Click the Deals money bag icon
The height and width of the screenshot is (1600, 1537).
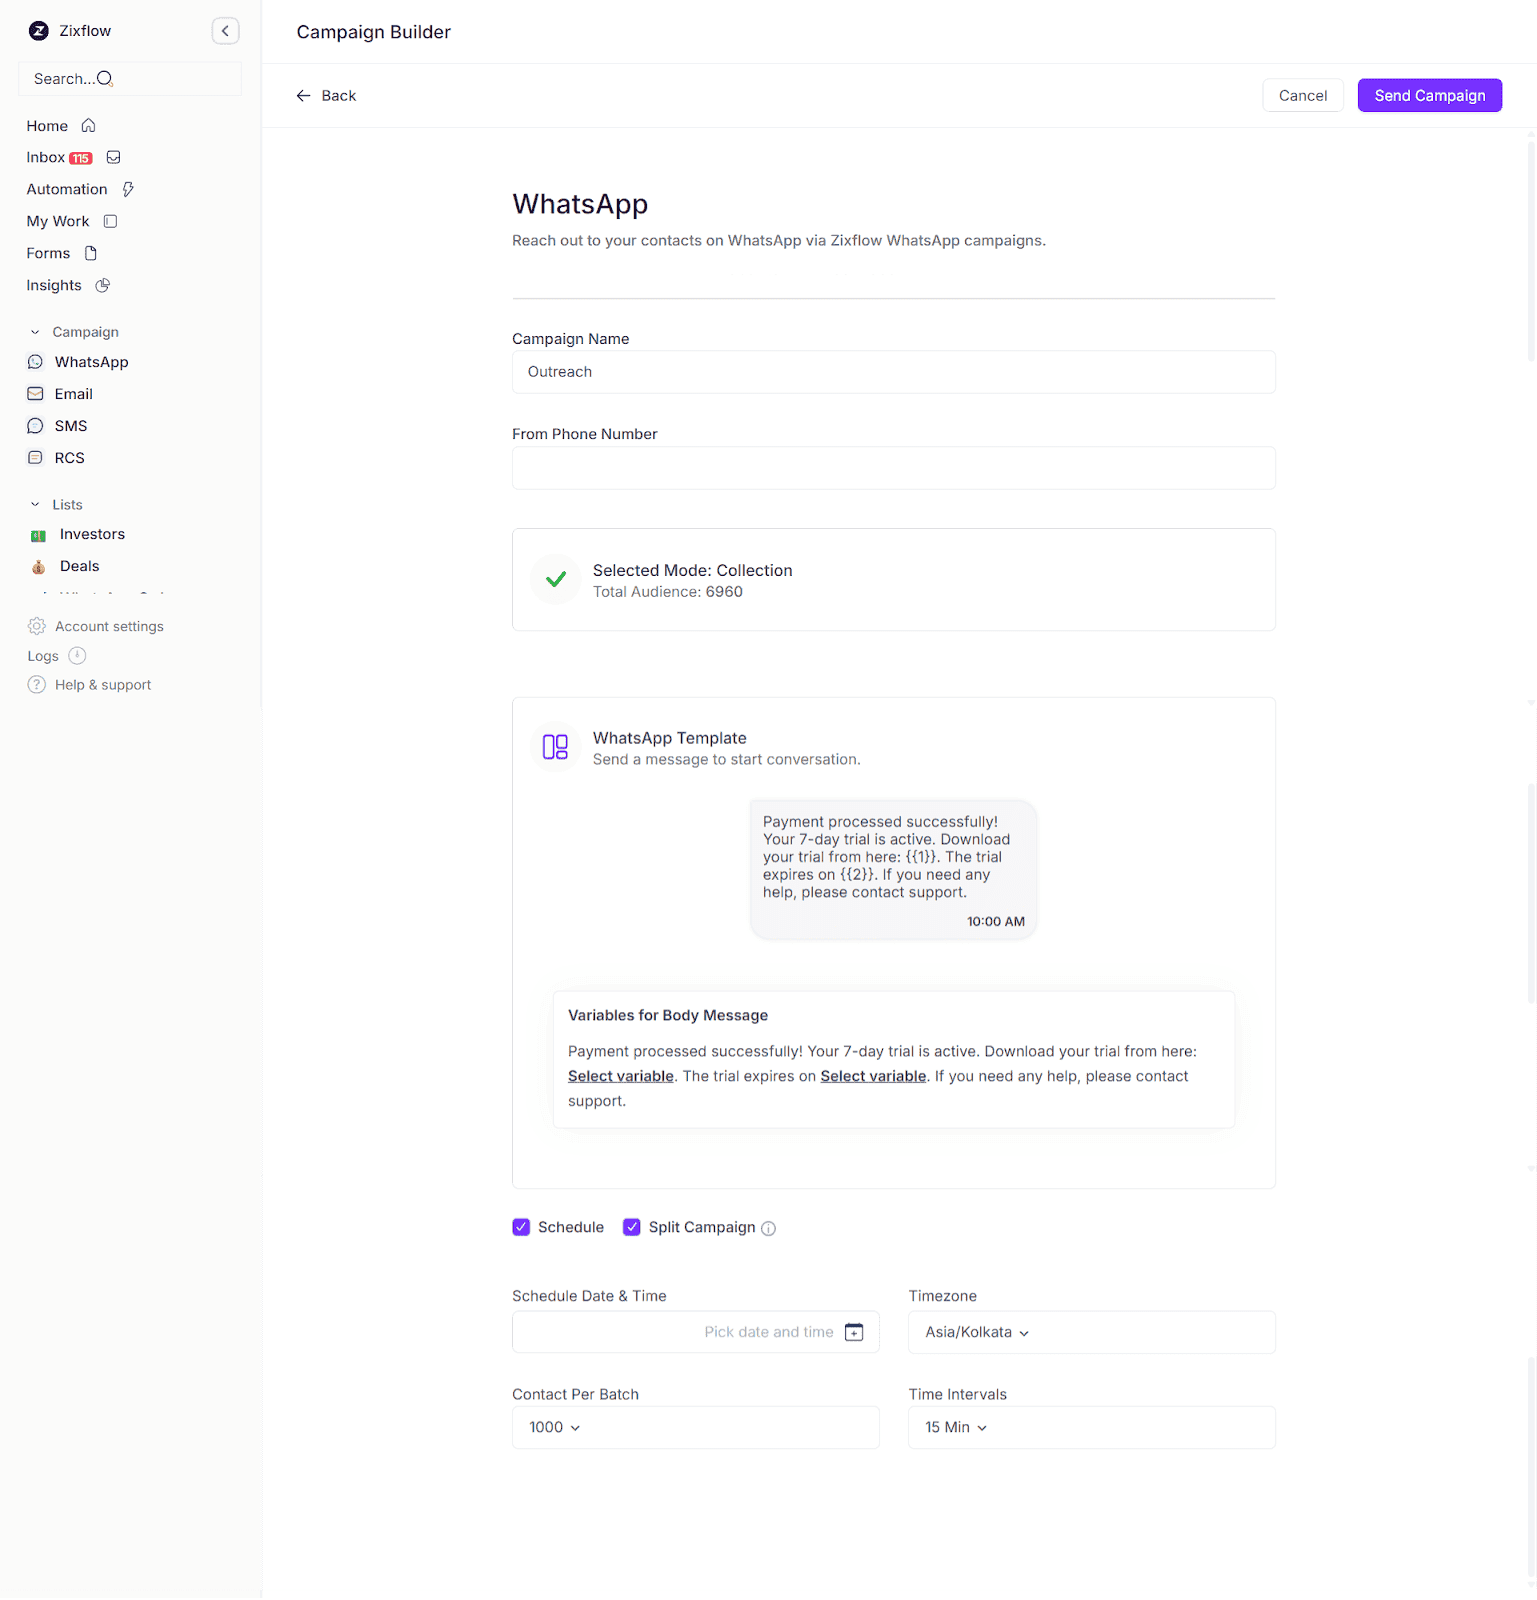coord(39,567)
